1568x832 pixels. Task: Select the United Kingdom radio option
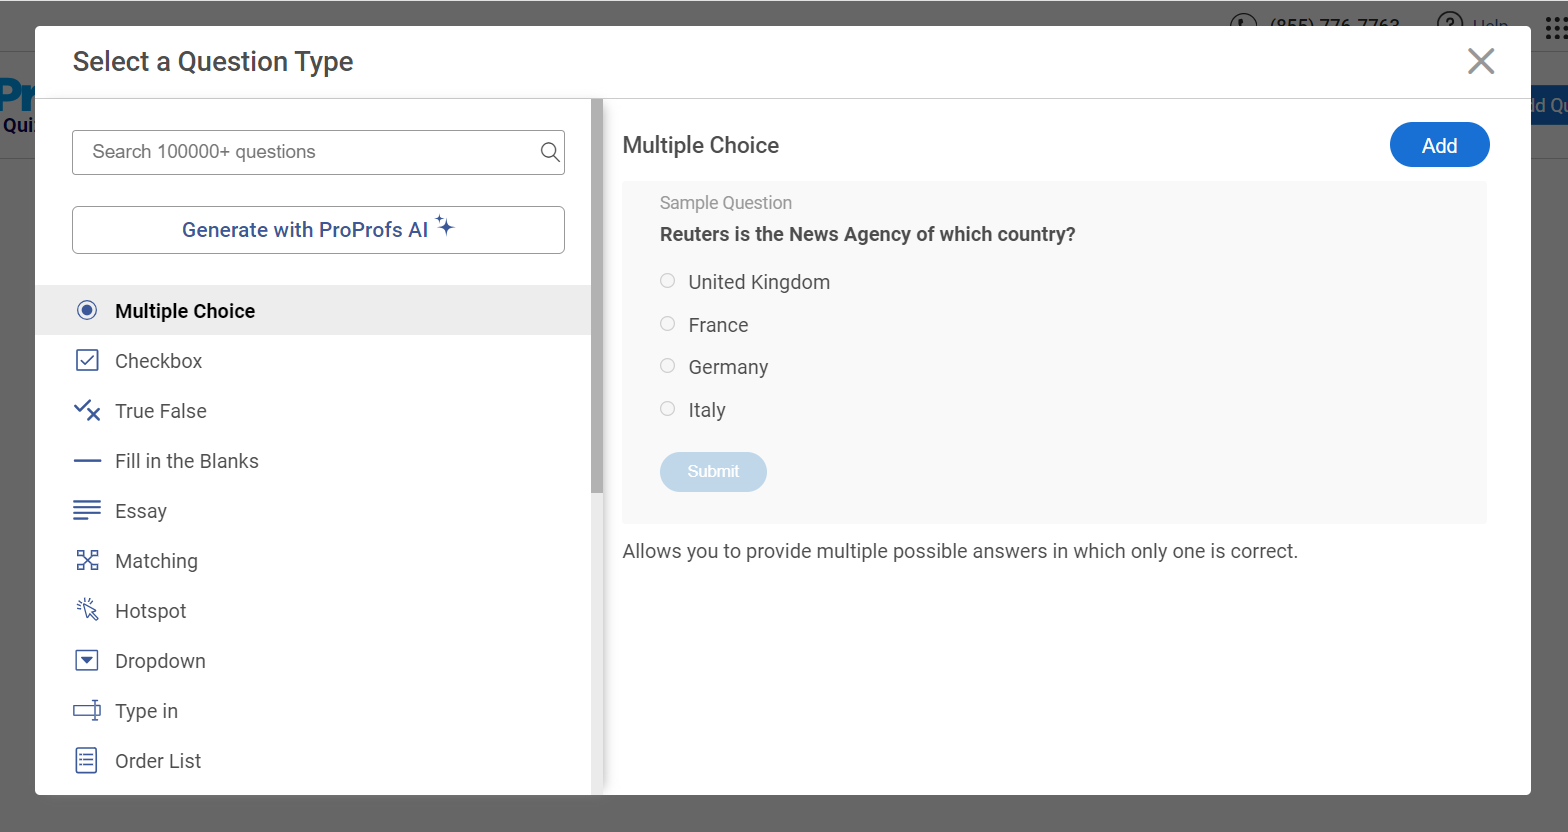668,281
